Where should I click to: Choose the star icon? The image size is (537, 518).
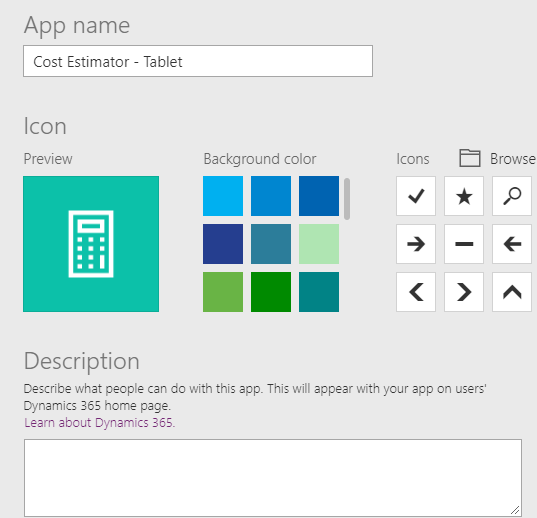(x=464, y=196)
